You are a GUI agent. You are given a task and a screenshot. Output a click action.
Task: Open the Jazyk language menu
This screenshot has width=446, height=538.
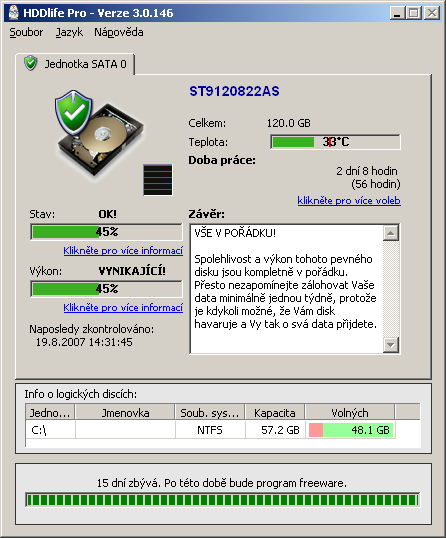[x=69, y=32]
